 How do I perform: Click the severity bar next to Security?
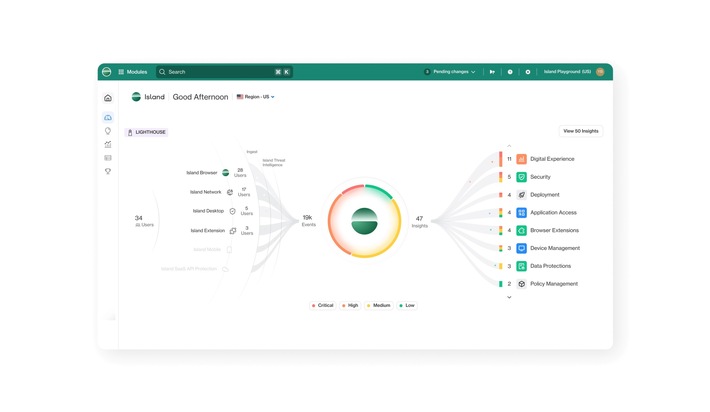500,177
